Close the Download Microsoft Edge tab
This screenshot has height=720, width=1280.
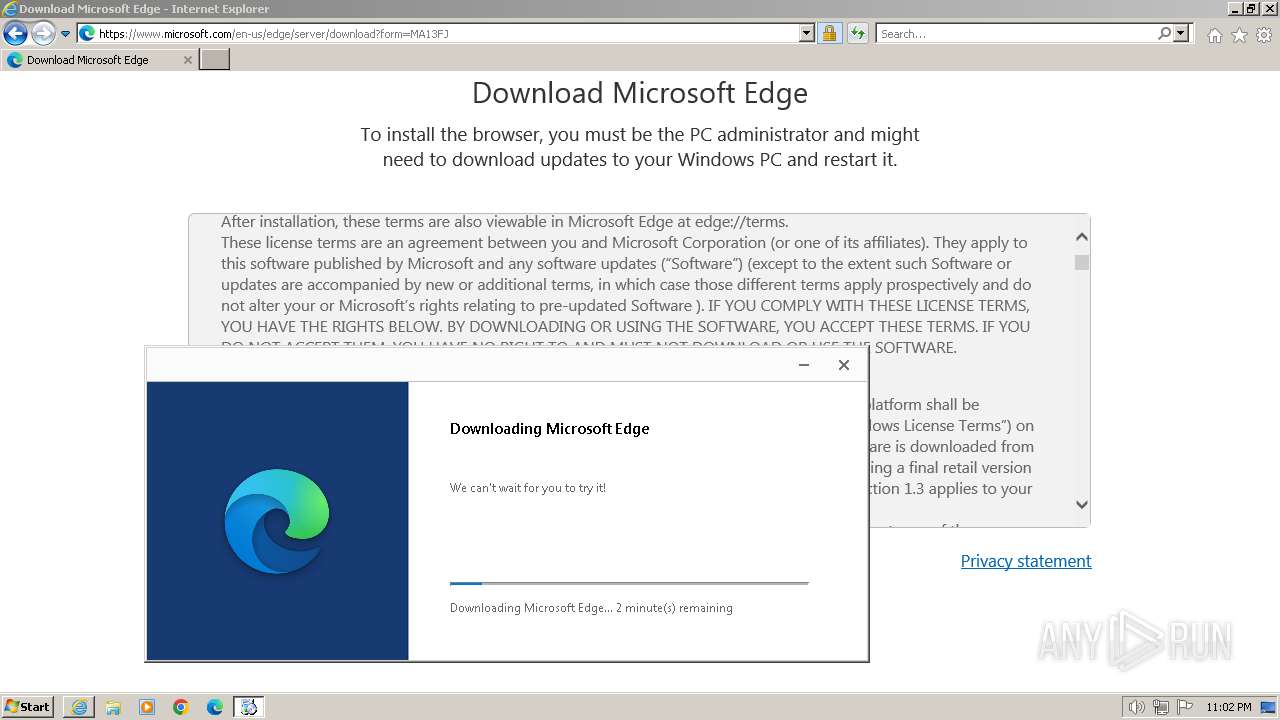tap(187, 60)
